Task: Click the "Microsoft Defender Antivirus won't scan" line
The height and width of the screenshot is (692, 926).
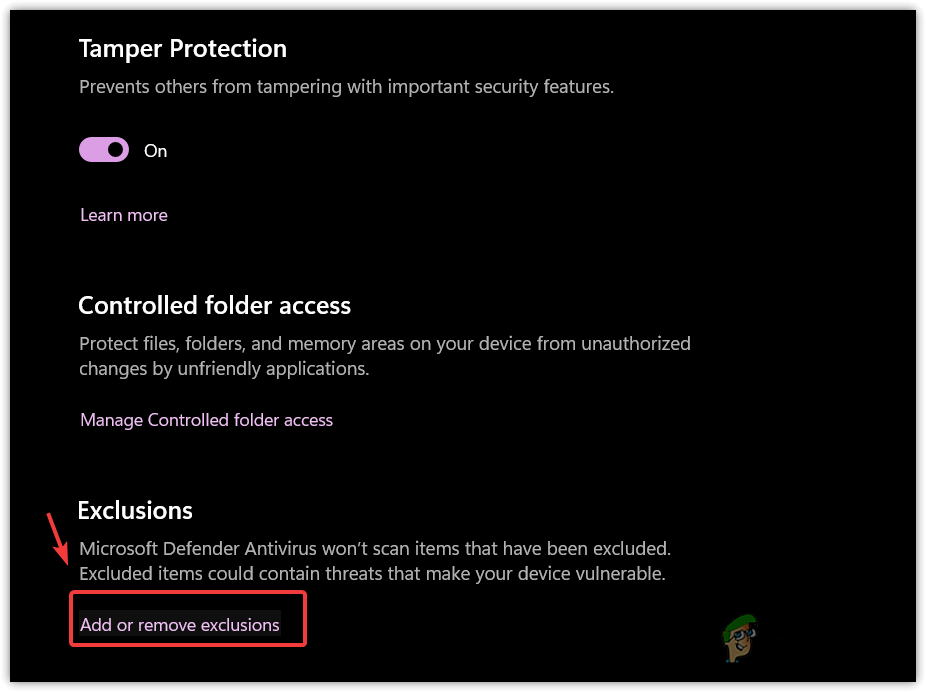Action: tap(374, 549)
